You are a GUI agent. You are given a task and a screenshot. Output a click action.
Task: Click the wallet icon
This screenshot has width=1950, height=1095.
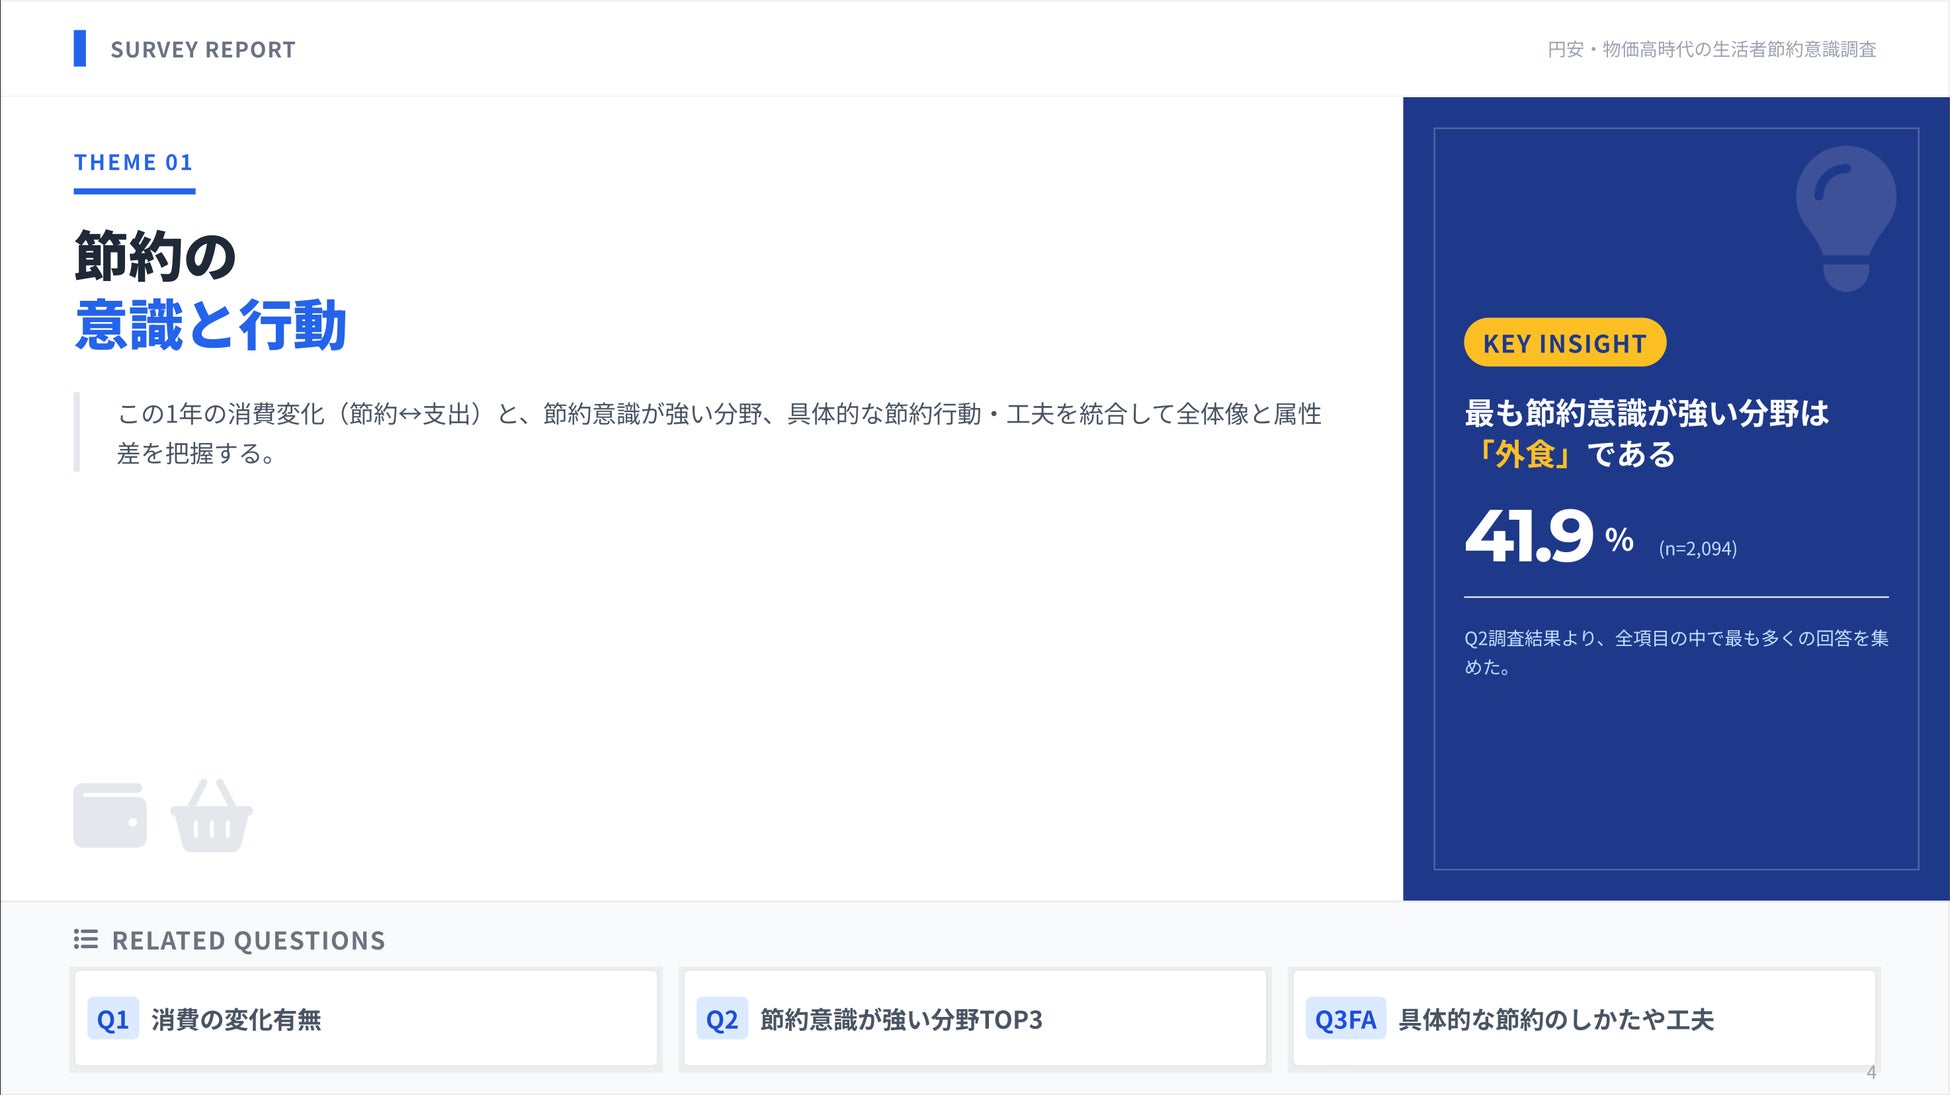(x=110, y=815)
